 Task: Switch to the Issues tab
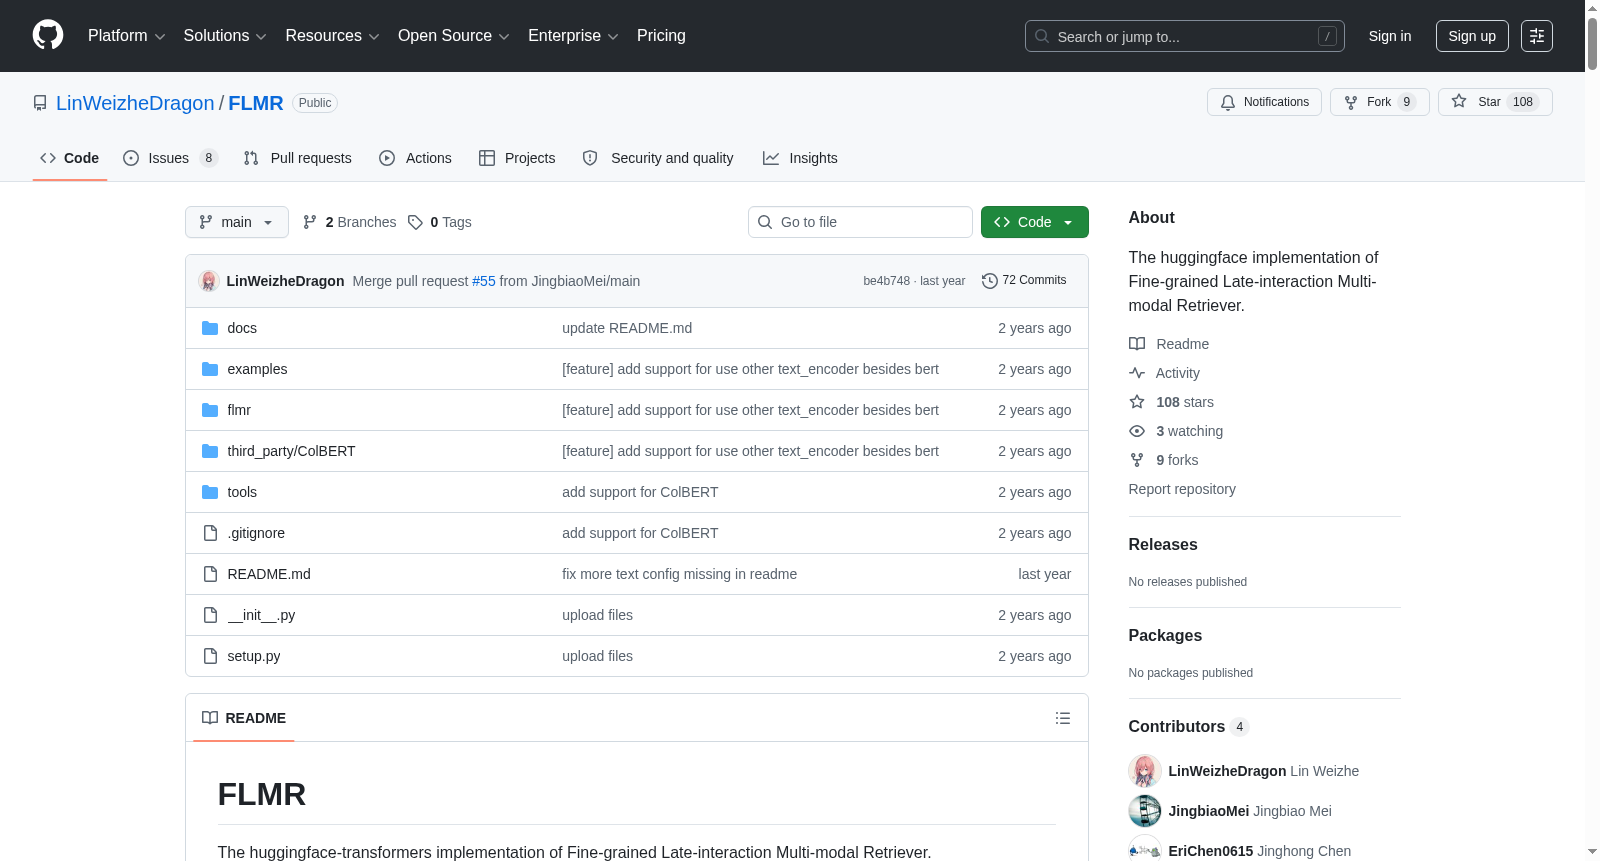pyautogui.click(x=170, y=158)
